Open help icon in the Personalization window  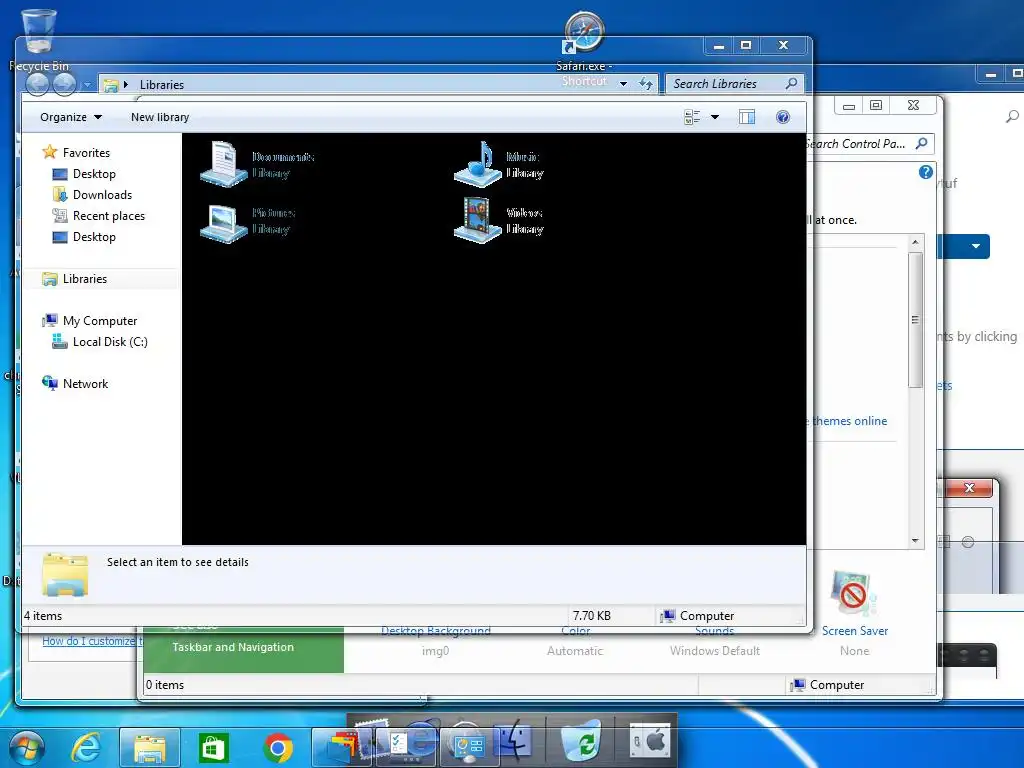[x=925, y=172]
